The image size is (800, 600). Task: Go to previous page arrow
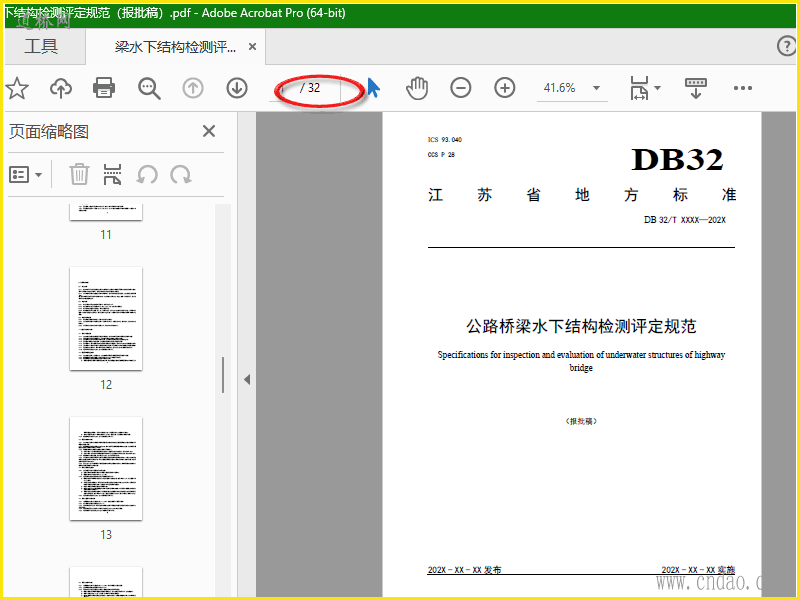coord(193,88)
